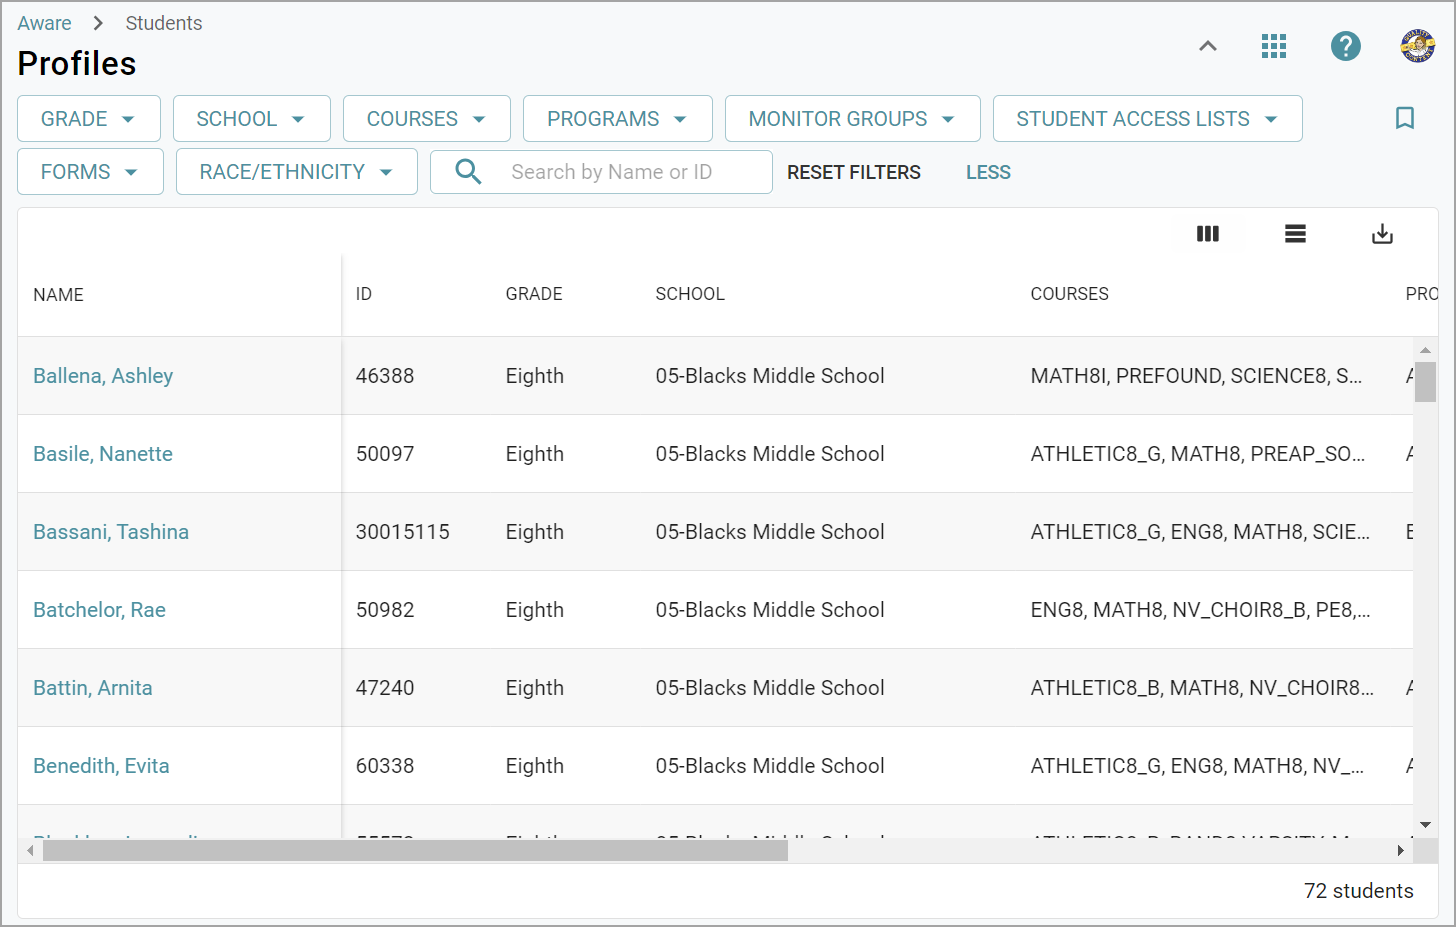Open the column chooser icon
Viewport: 1456px width, 927px height.
coord(1208,234)
